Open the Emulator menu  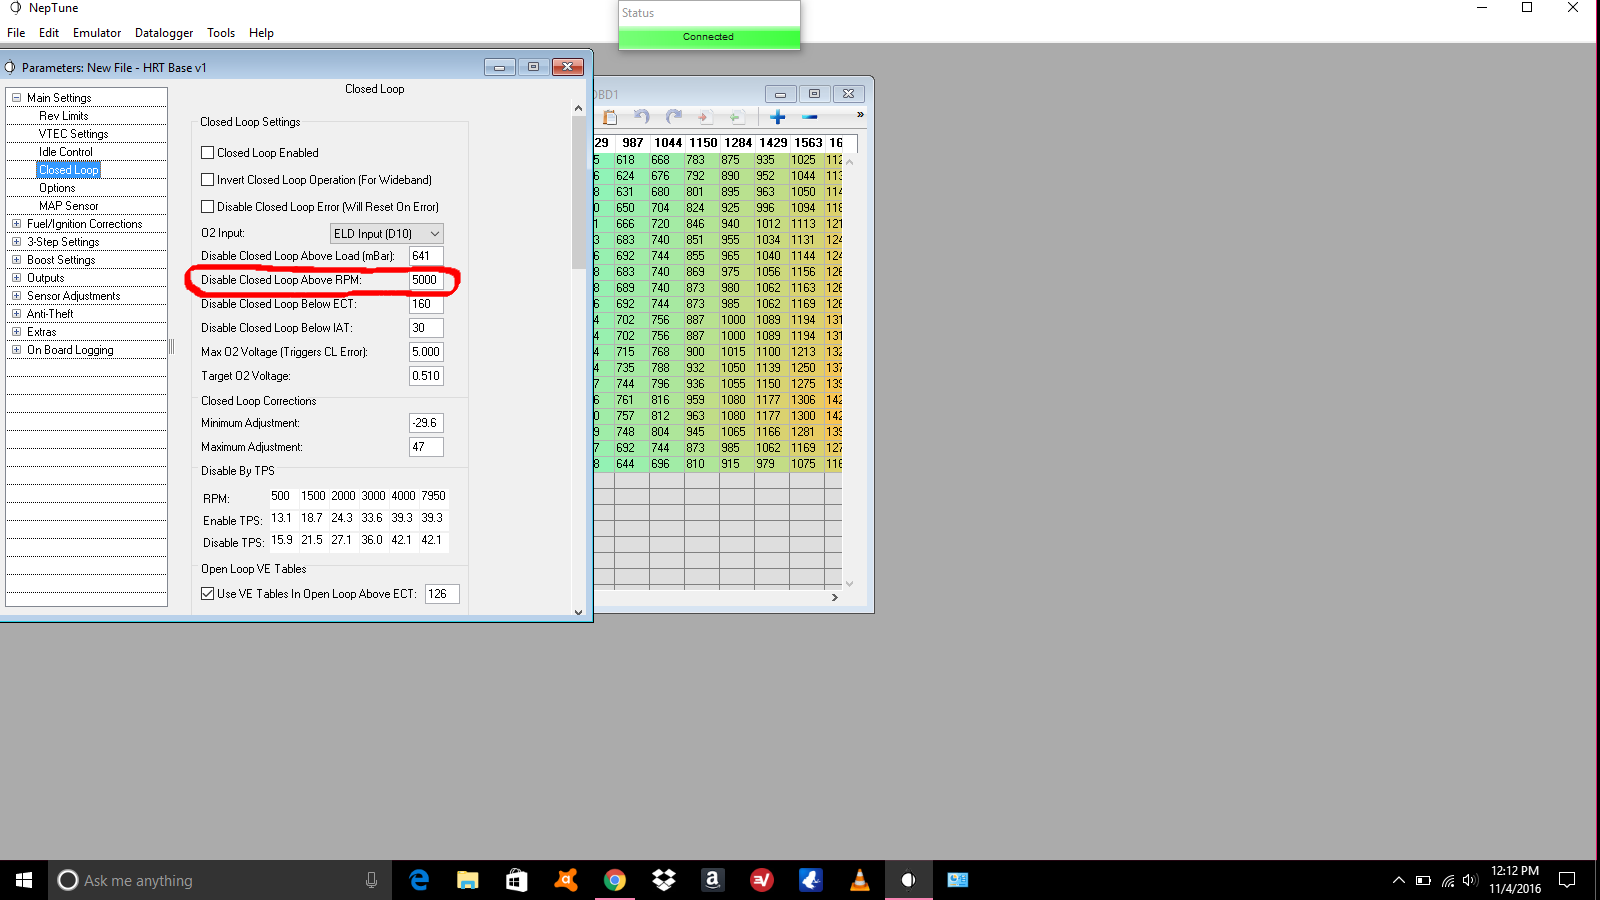(x=97, y=33)
